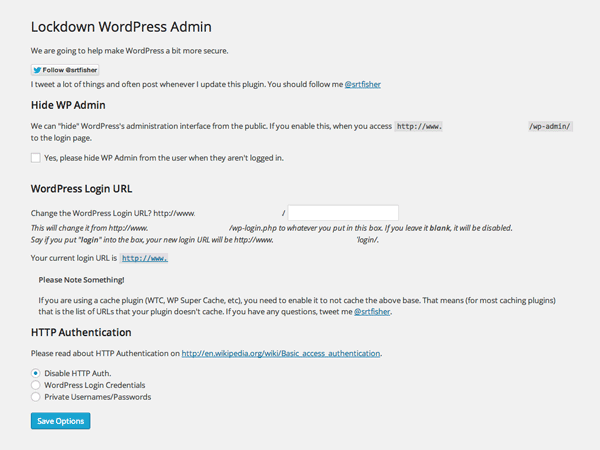Viewport: 600px width, 450px height.
Task: Select the Disable HTTP Auth radio button
Action: coord(36,373)
